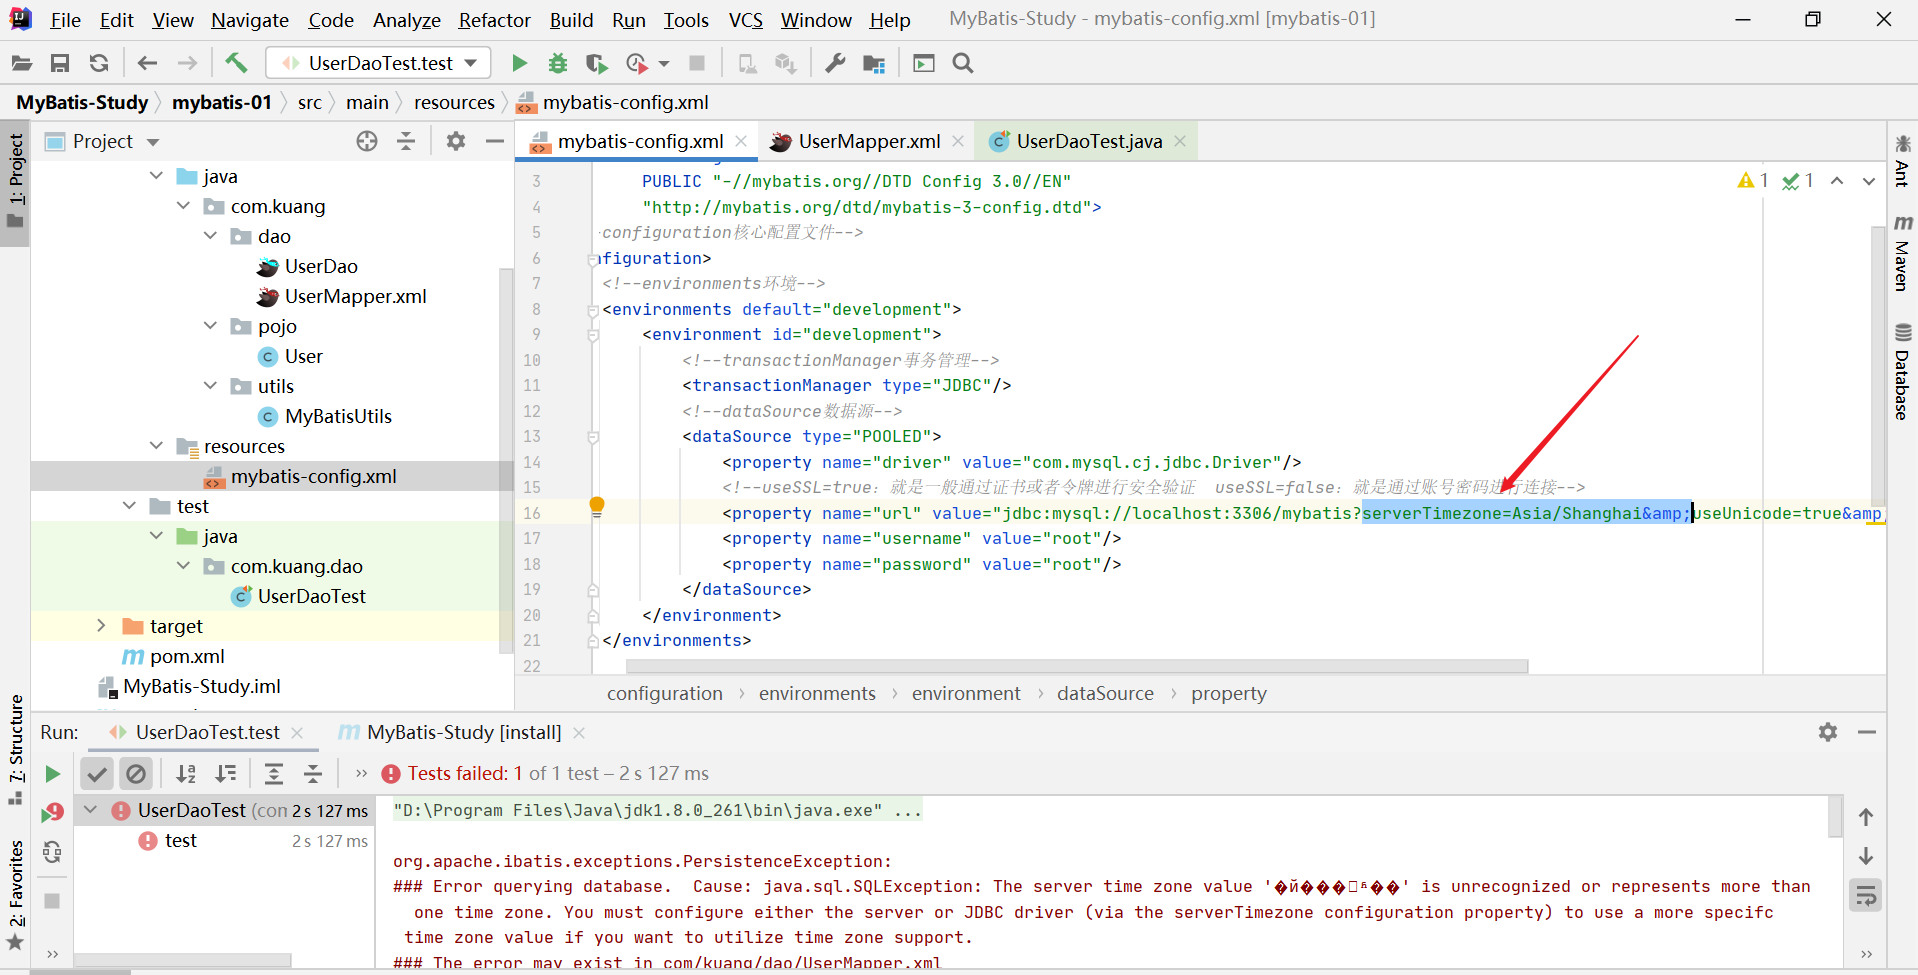Collapse all test results icon

coord(313,773)
